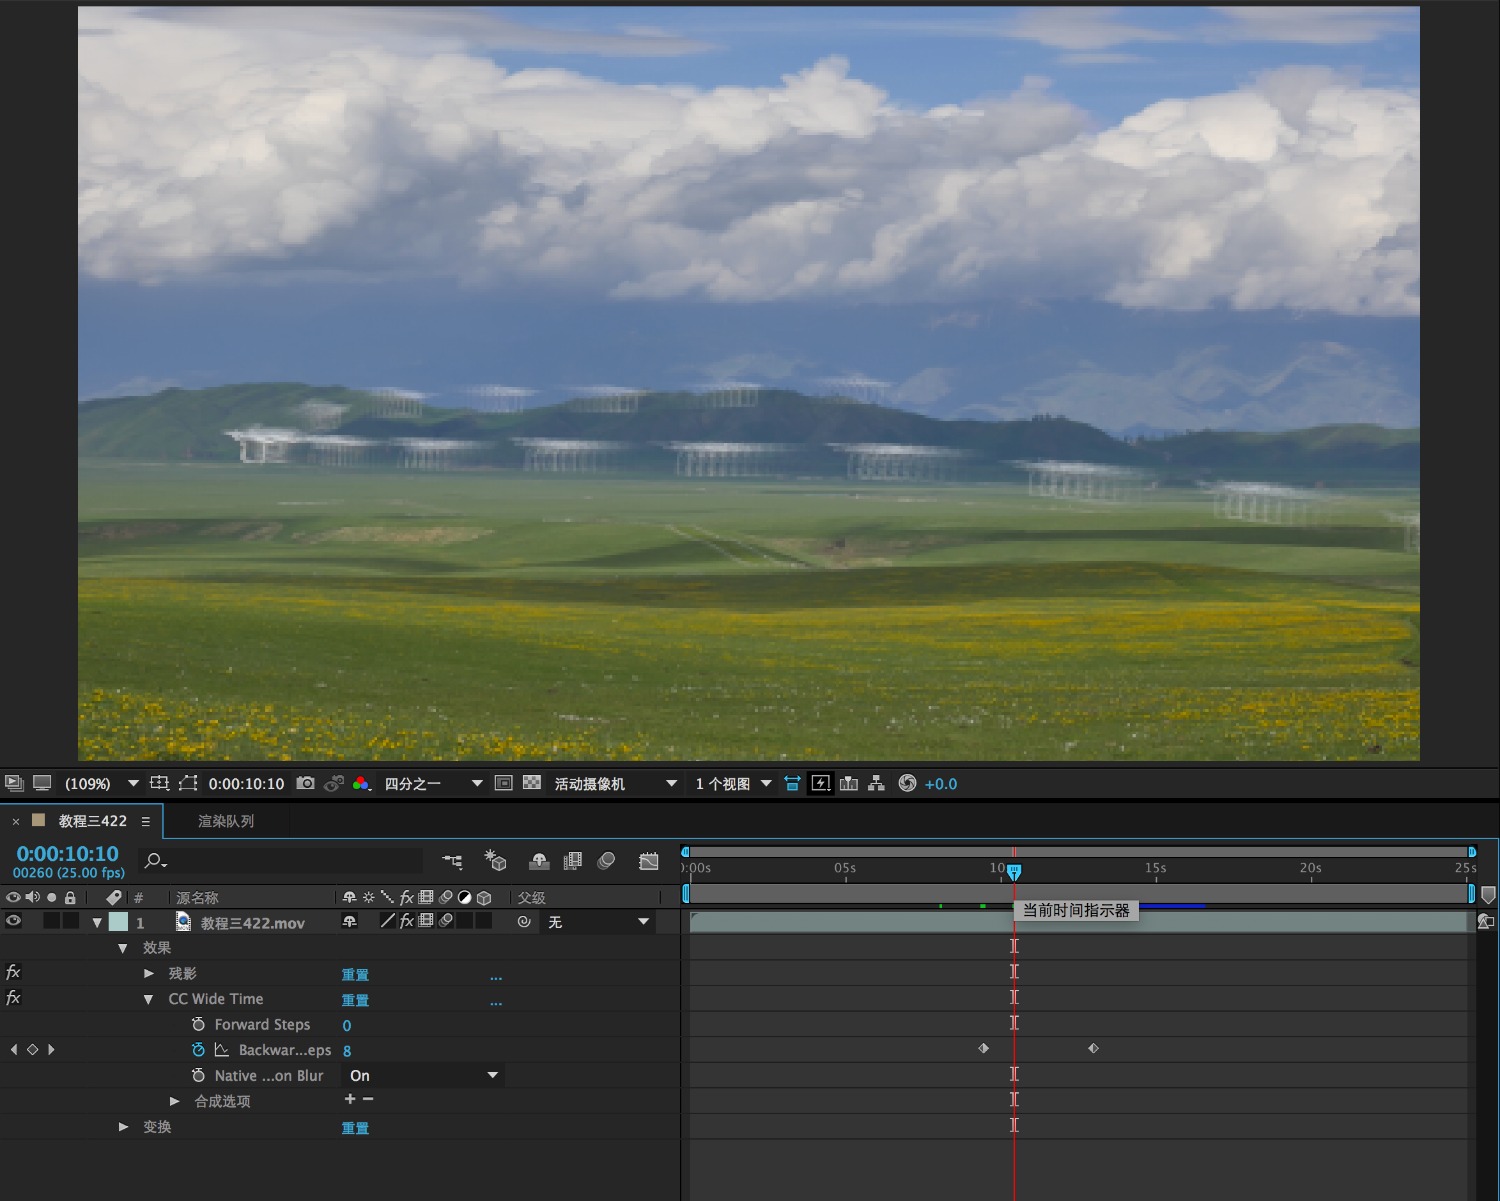The width and height of the screenshot is (1500, 1201).
Task: Click the label tag column header icon
Action: point(114,897)
